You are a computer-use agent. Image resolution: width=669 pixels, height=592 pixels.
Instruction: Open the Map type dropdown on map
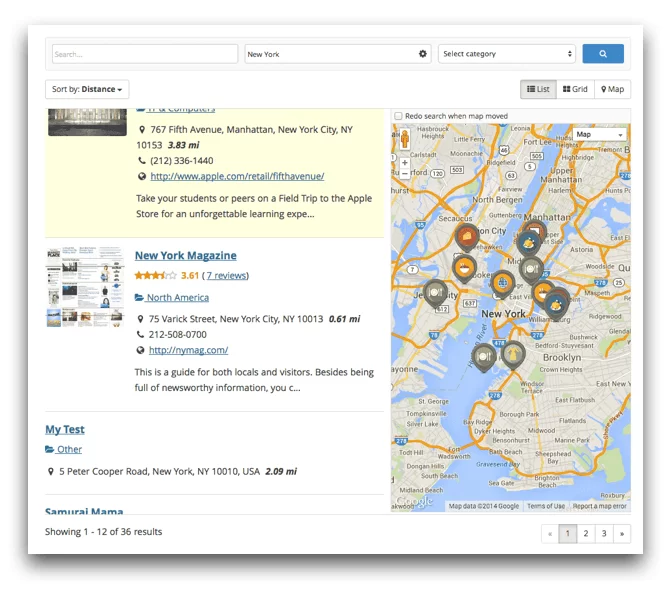pos(599,134)
